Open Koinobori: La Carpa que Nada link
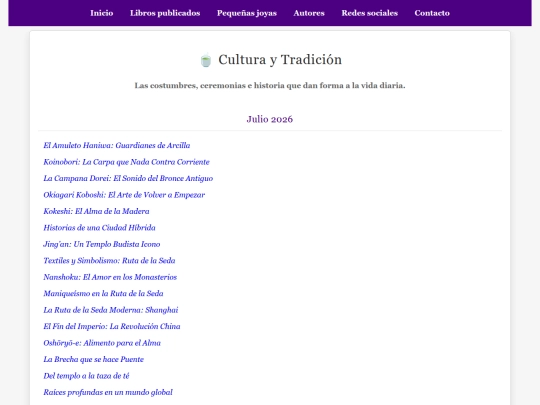 (126, 162)
